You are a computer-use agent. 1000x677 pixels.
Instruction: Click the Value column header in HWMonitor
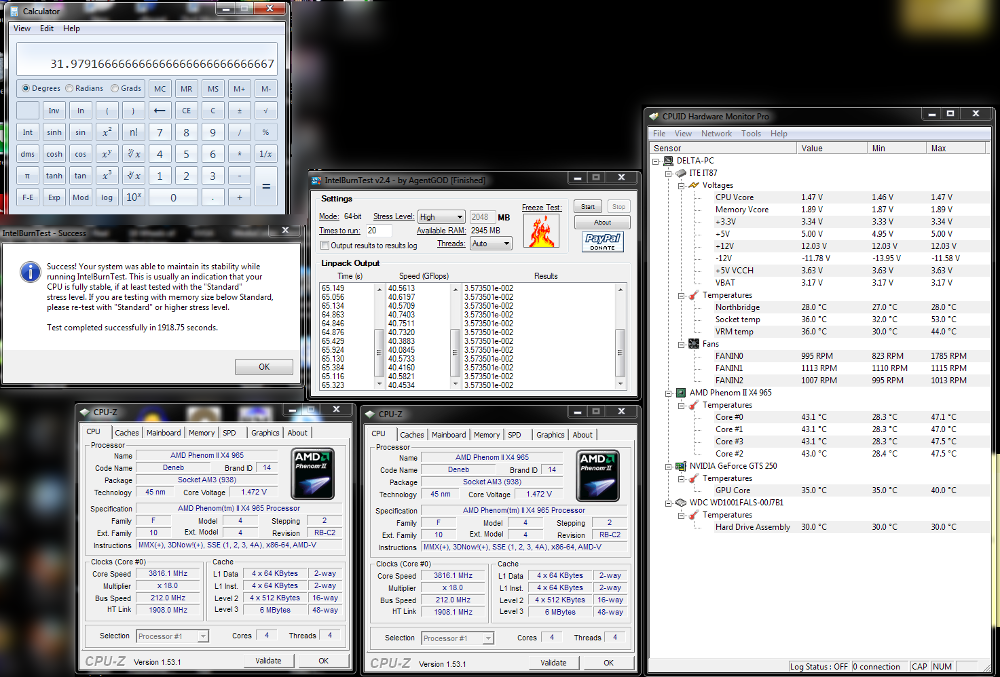click(x=832, y=148)
